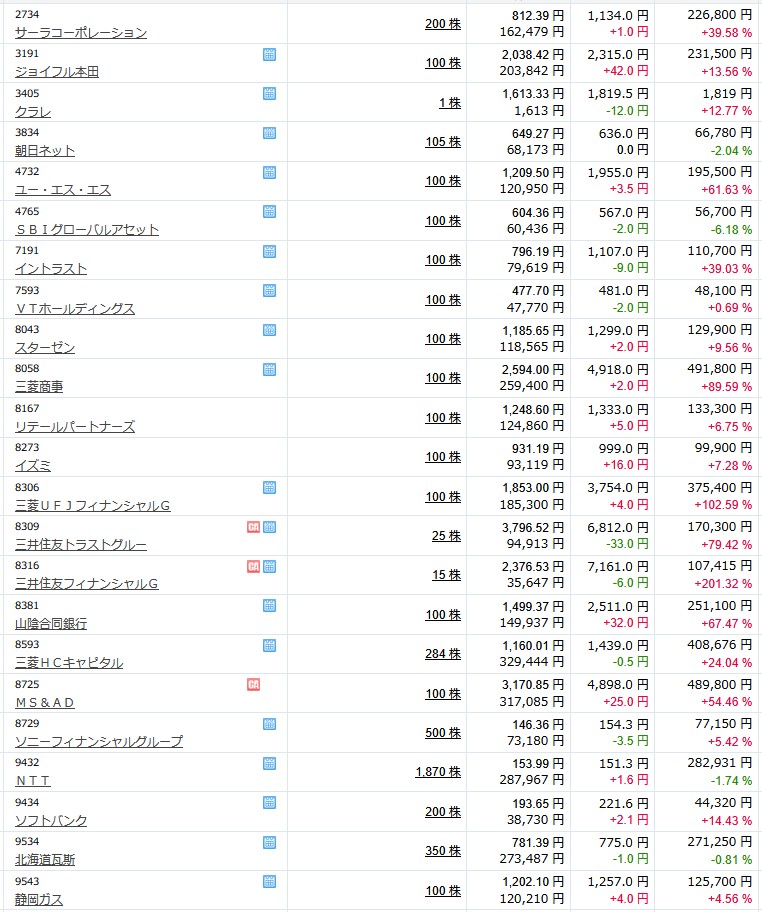The height and width of the screenshot is (912, 762).
Task: Open 三菱UFJフィナンシャルG stock link
Action: 92,505
